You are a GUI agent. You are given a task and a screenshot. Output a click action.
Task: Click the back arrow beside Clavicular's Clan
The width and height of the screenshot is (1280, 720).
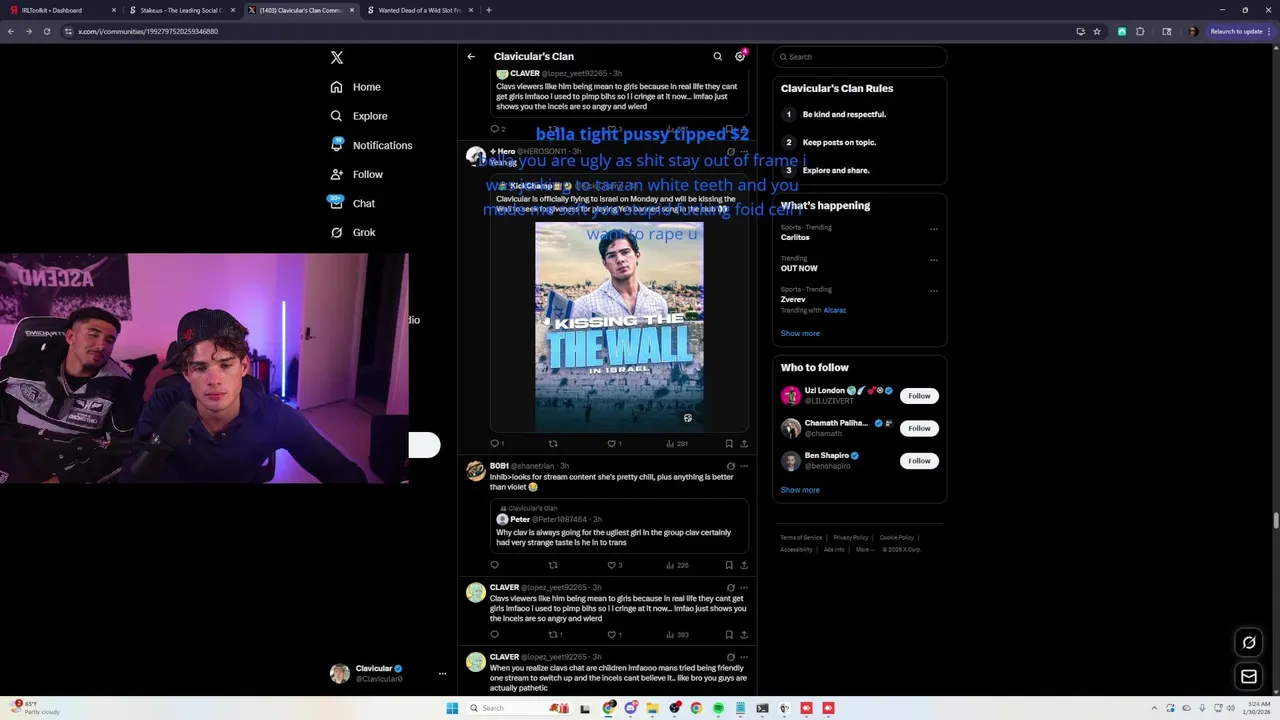pos(471,57)
